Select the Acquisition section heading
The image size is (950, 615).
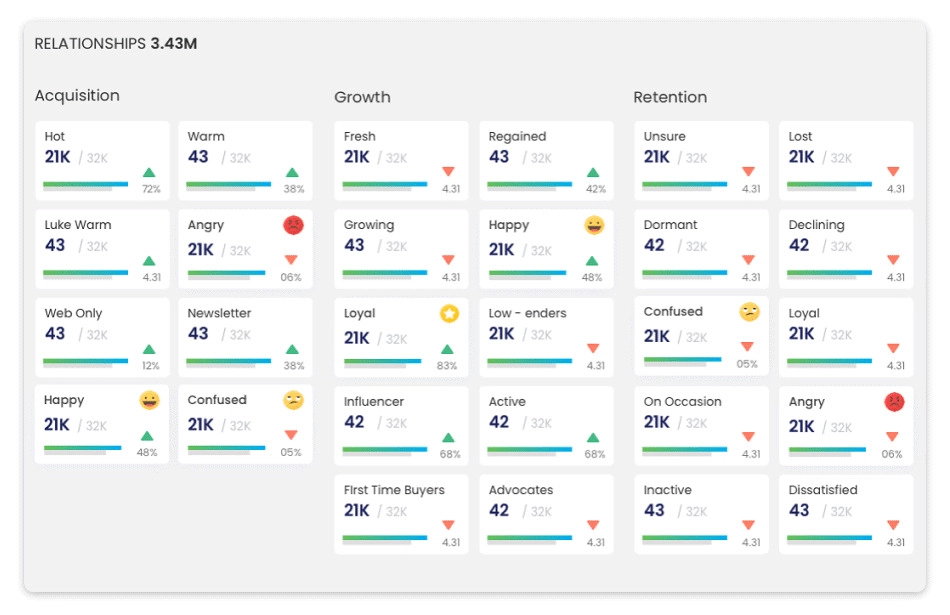coord(77,96)
